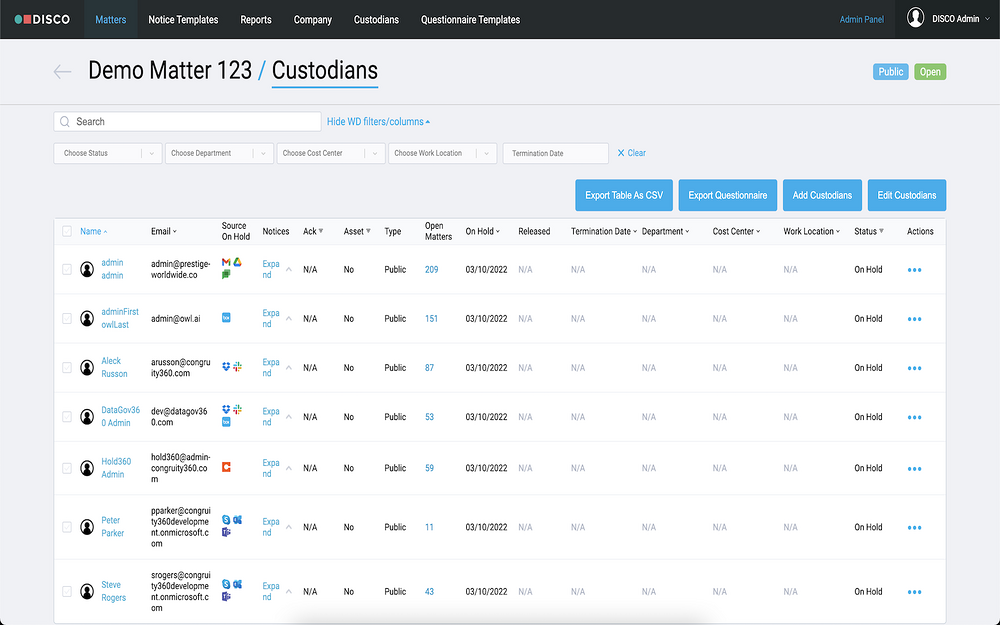The height and width of the screenshot is (625, 1000).
Task: Click the Skype icon in Peter Parker's row
Action: tap(226, 520)
